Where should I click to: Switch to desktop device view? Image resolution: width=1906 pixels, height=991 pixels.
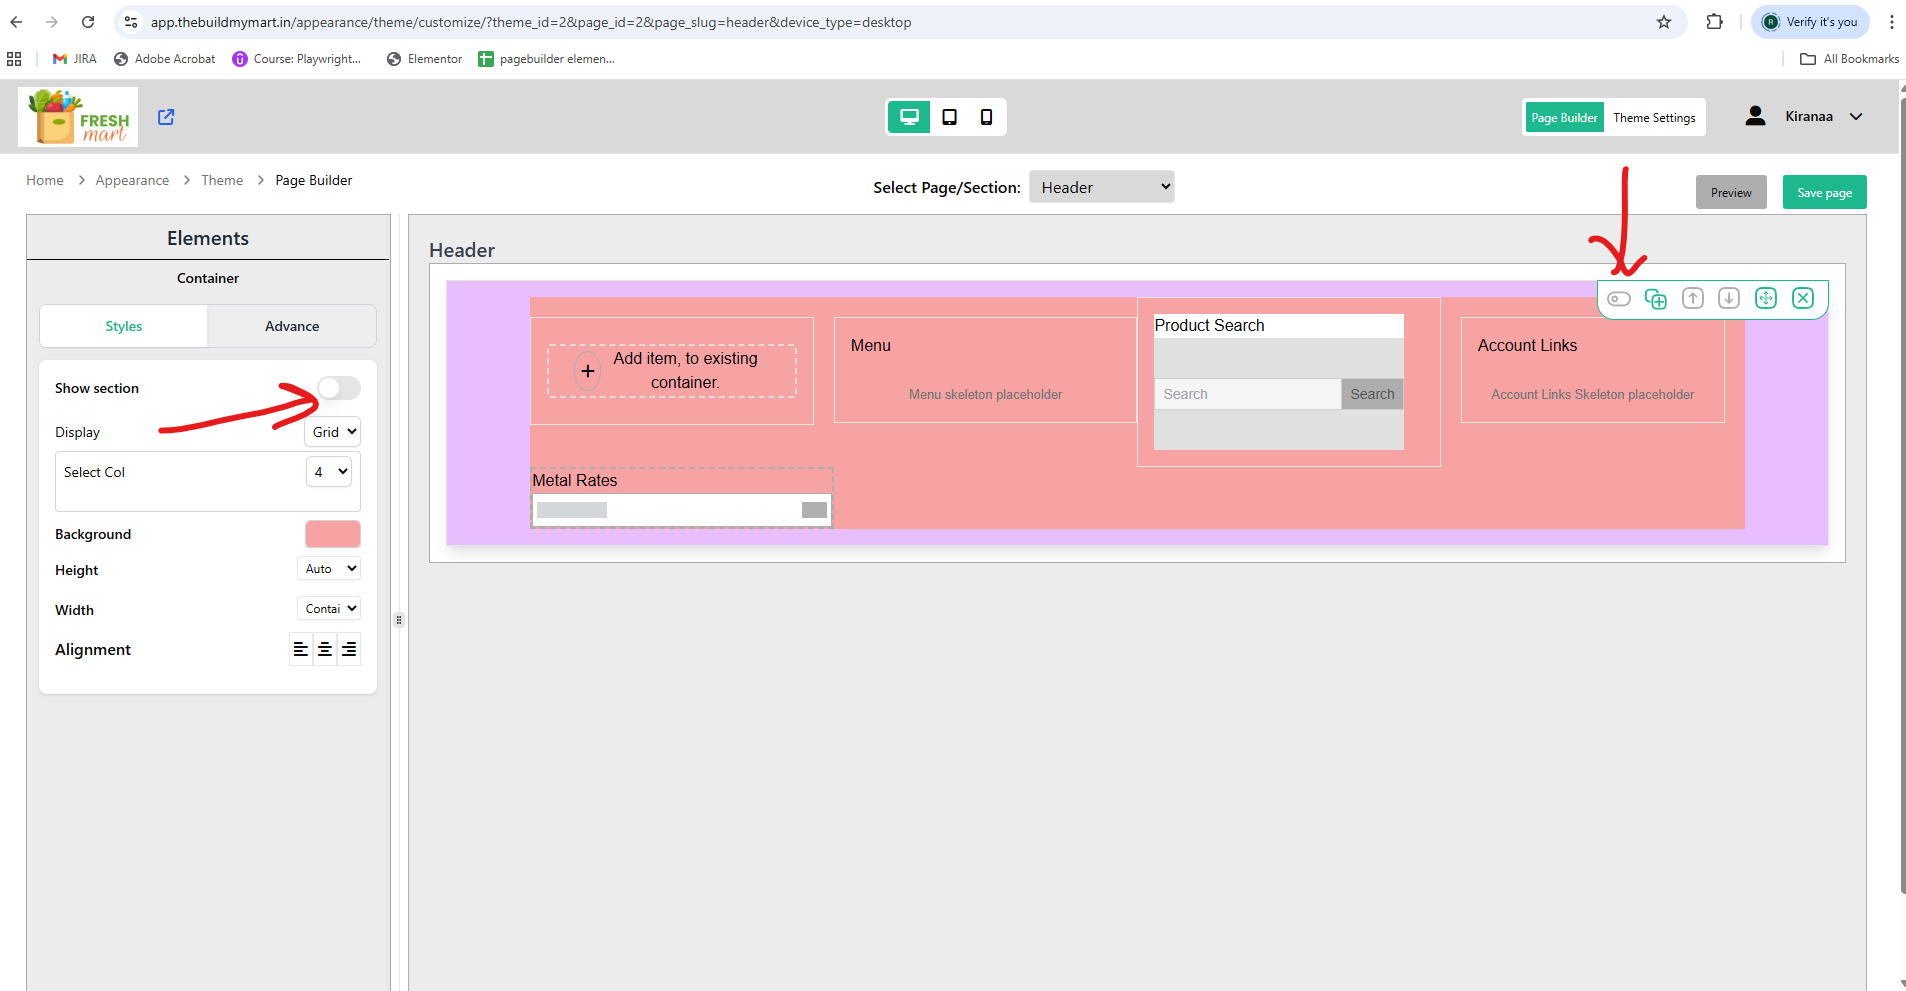point(909,117)
